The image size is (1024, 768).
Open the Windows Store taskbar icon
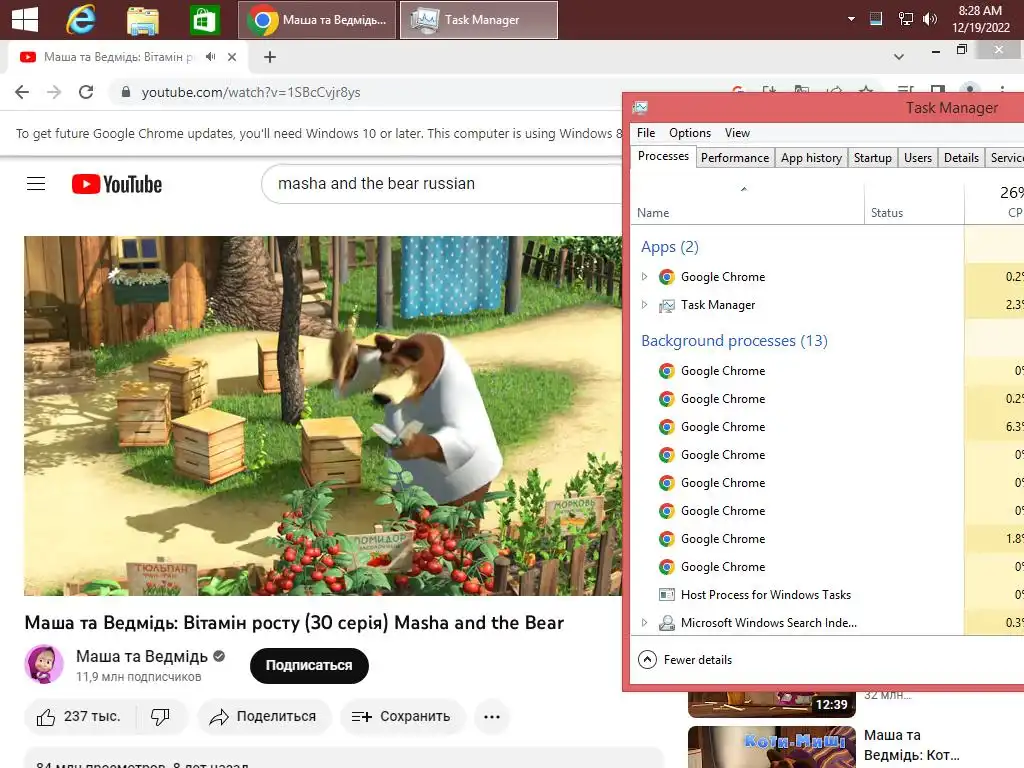[204, 20]
